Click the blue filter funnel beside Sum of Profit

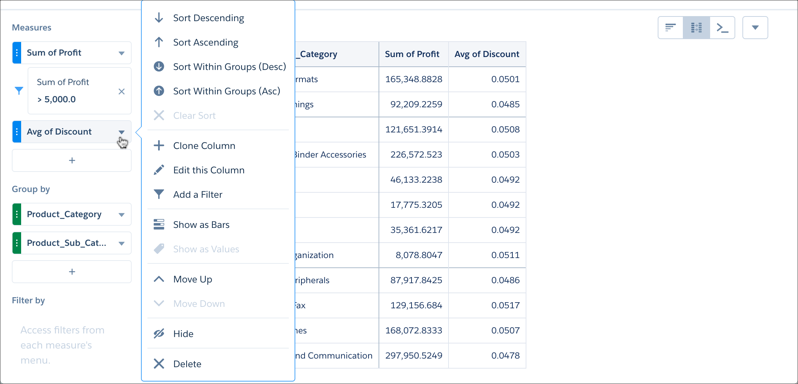tap(19, 91)
